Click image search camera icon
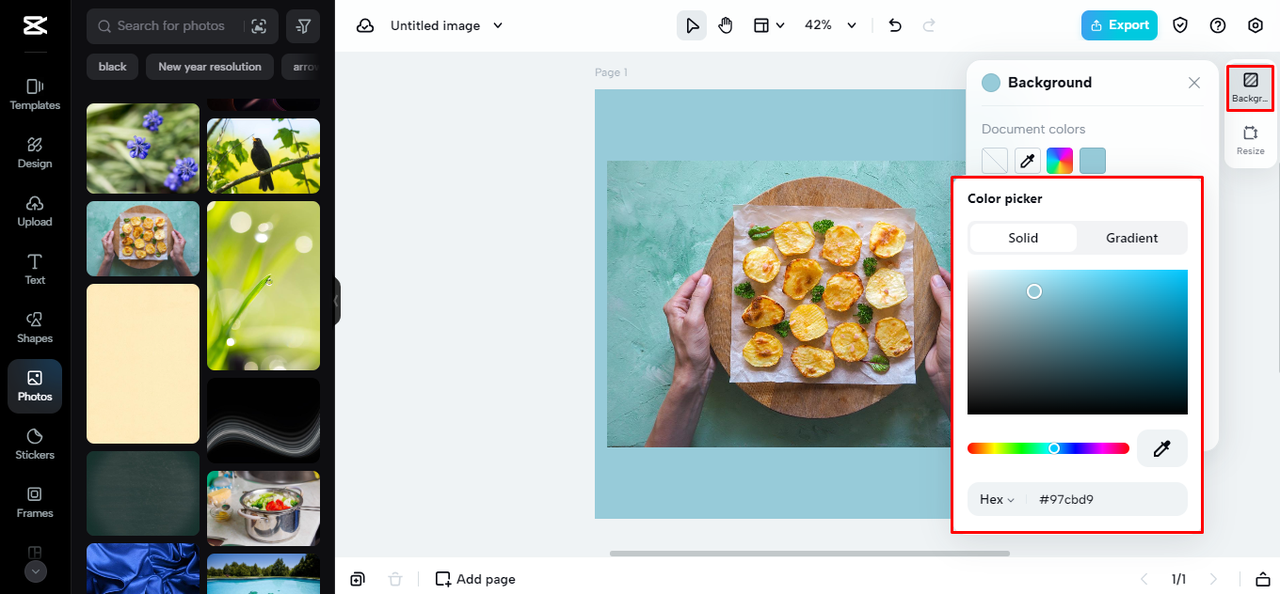The image size is (1280, 594). pyautogui.click(x=259, y=26)
